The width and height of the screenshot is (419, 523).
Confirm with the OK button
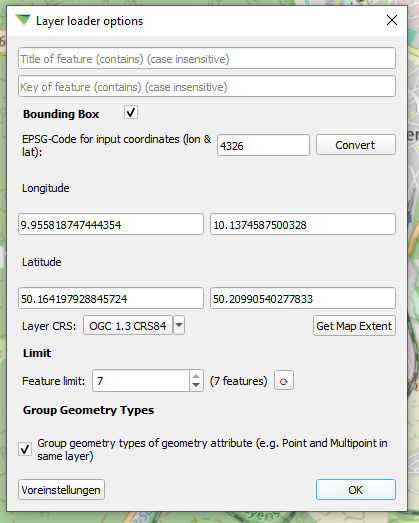[356, 490]
